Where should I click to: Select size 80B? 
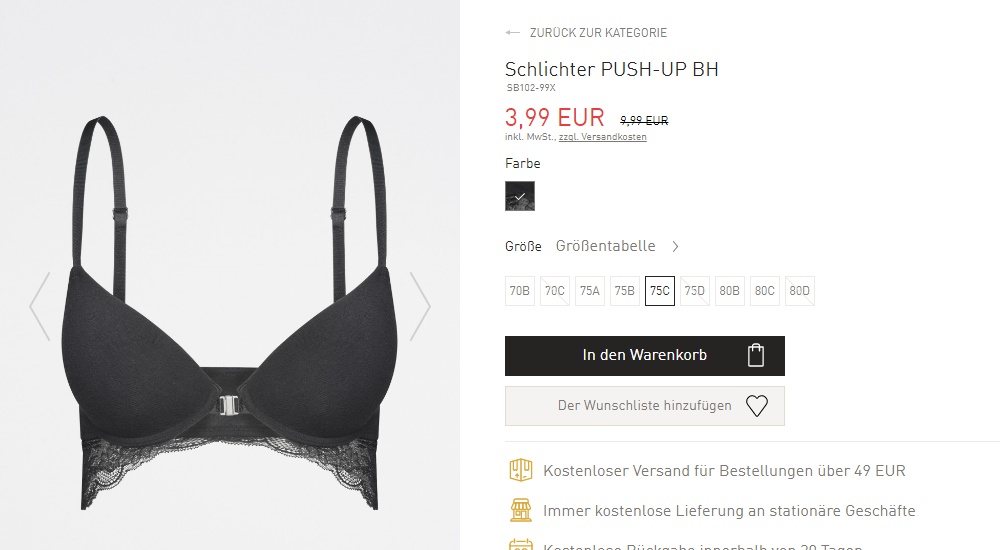(730, 291)
